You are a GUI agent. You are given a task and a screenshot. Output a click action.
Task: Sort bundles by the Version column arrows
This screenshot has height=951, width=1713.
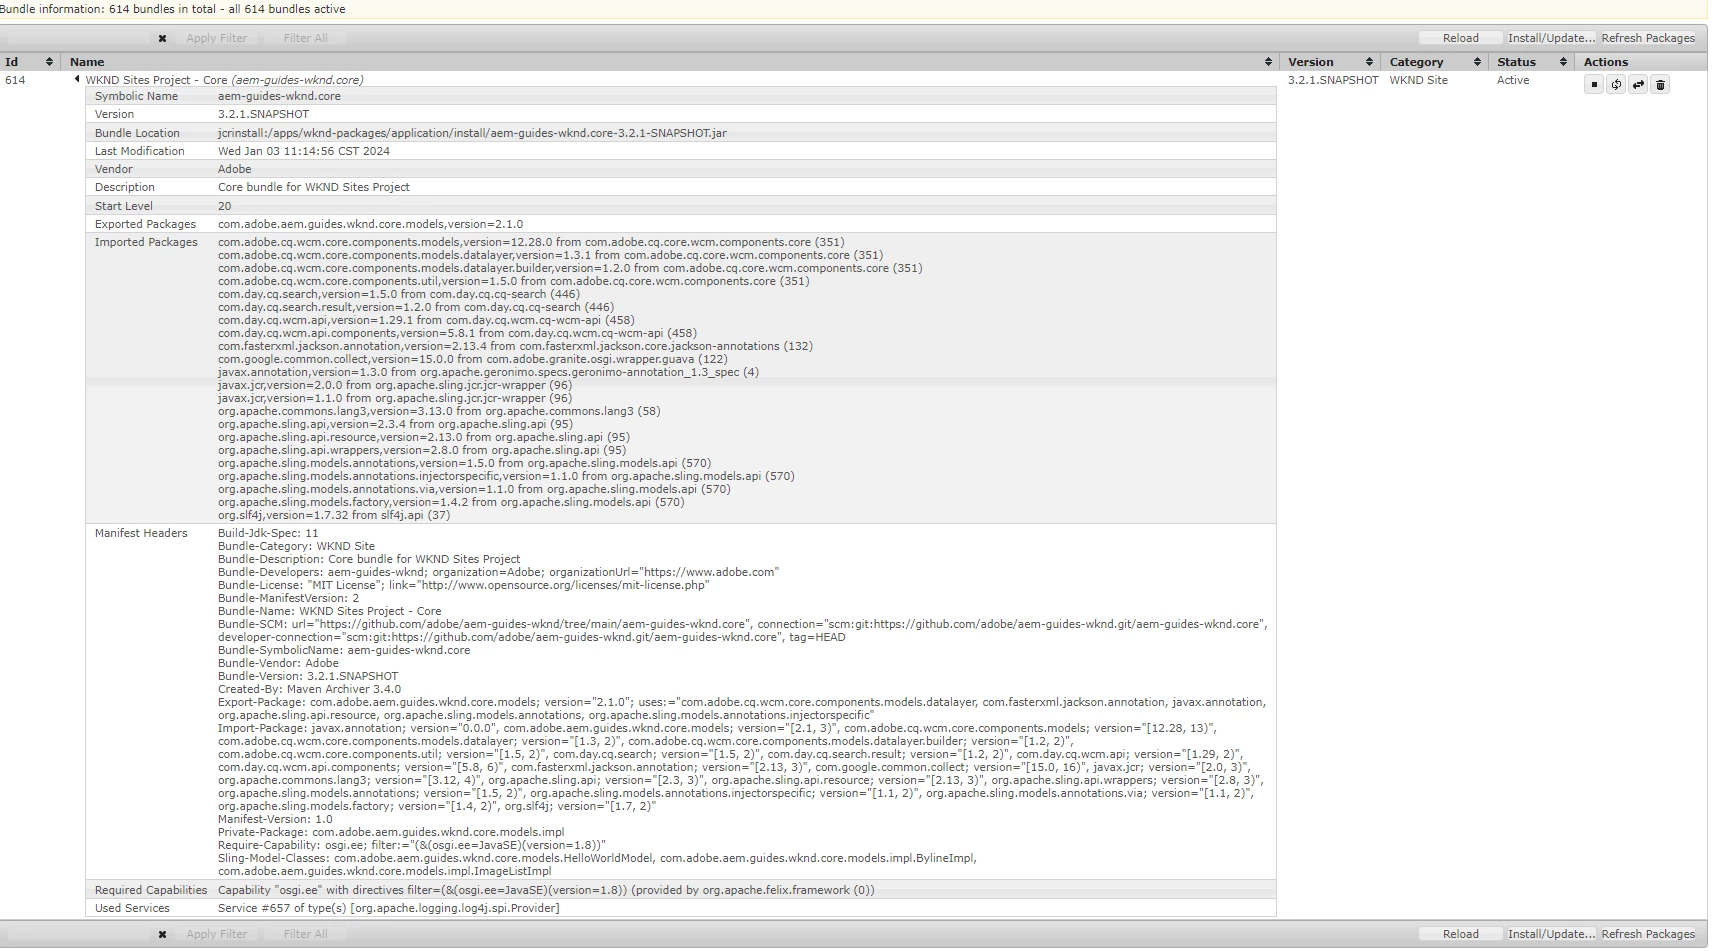tap(1369, 62)
